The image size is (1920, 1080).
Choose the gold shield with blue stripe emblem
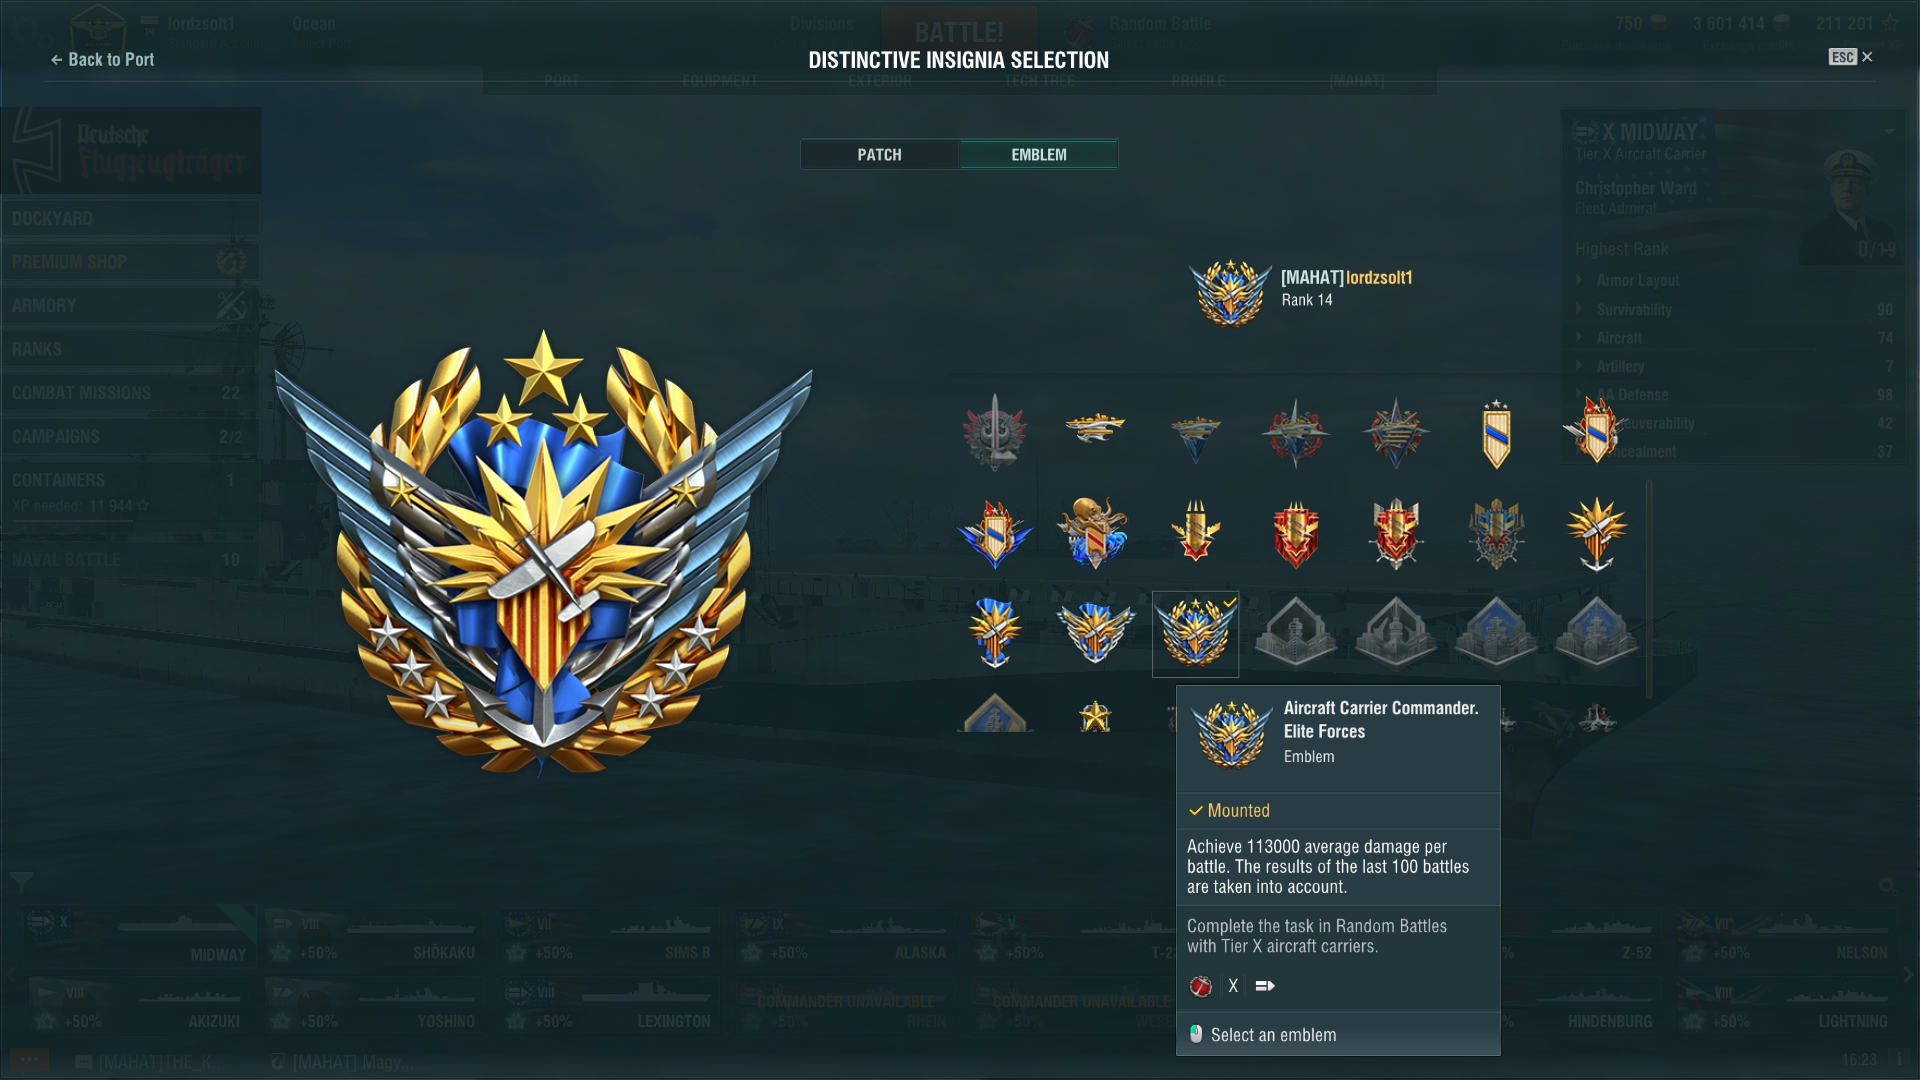click(x=1496, y=434)
